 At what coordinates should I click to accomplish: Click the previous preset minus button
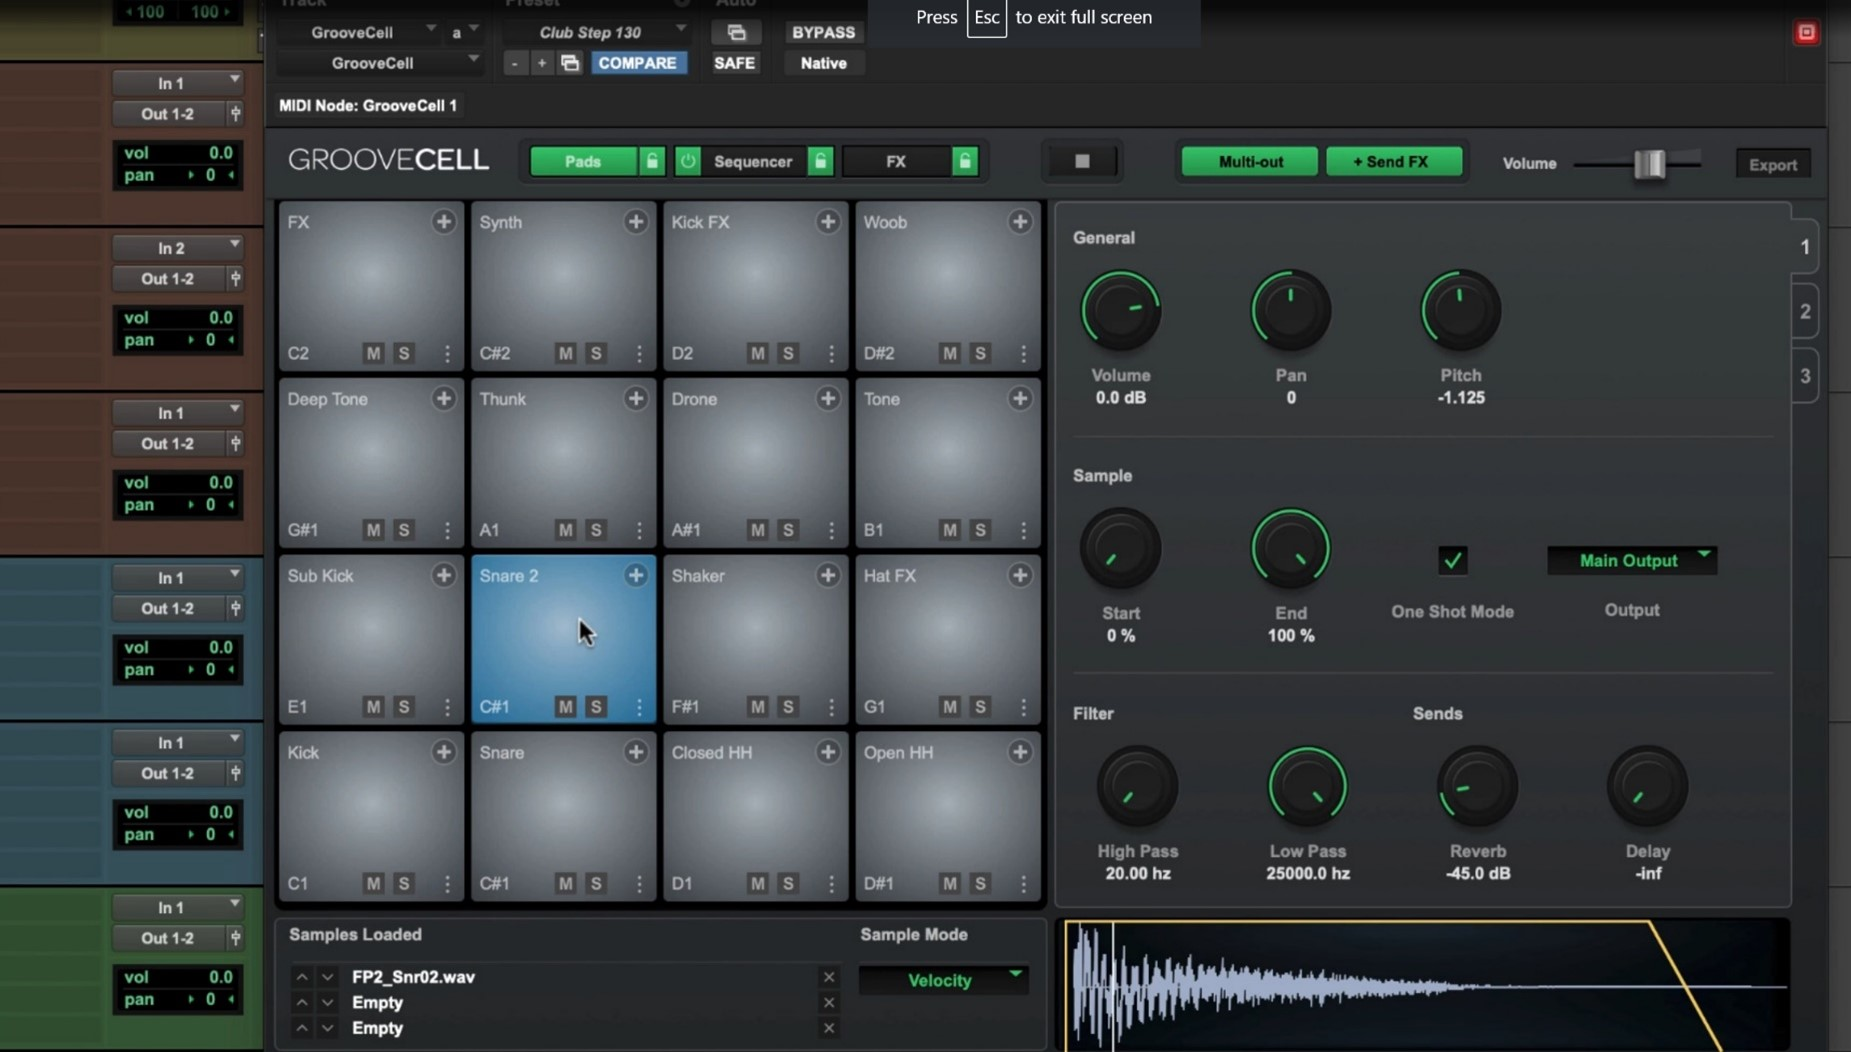click(514, 63)
